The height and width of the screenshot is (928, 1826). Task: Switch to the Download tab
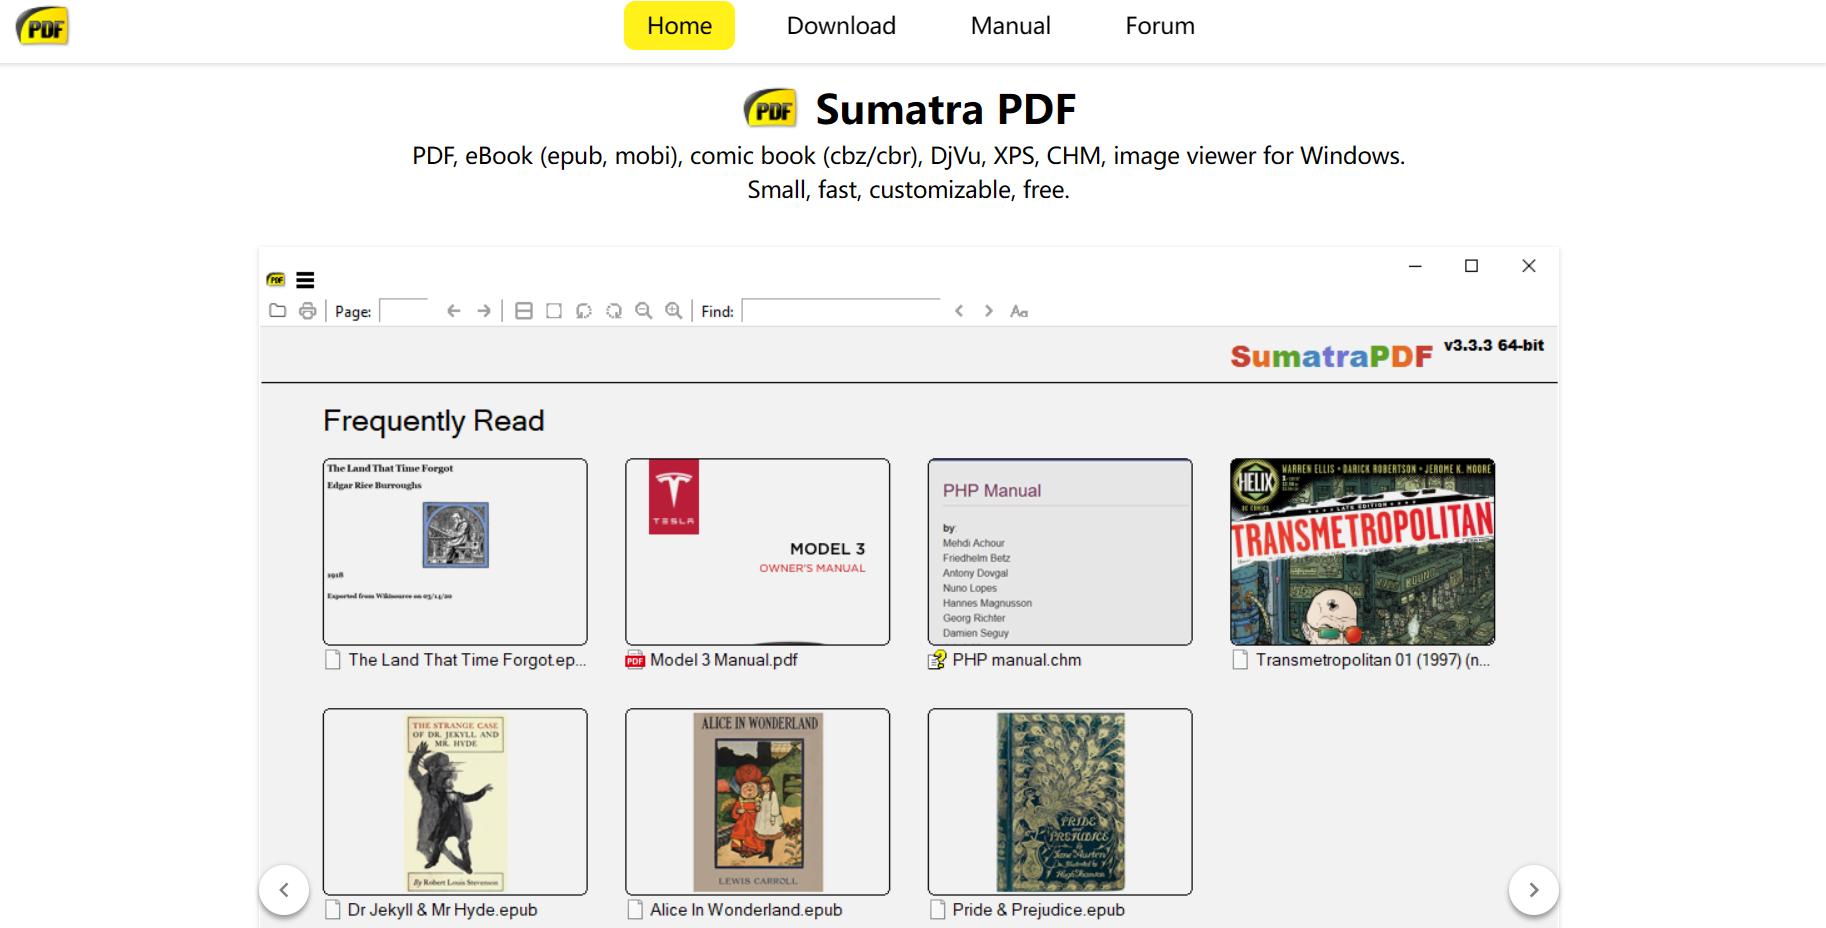(x=840, y=26)
